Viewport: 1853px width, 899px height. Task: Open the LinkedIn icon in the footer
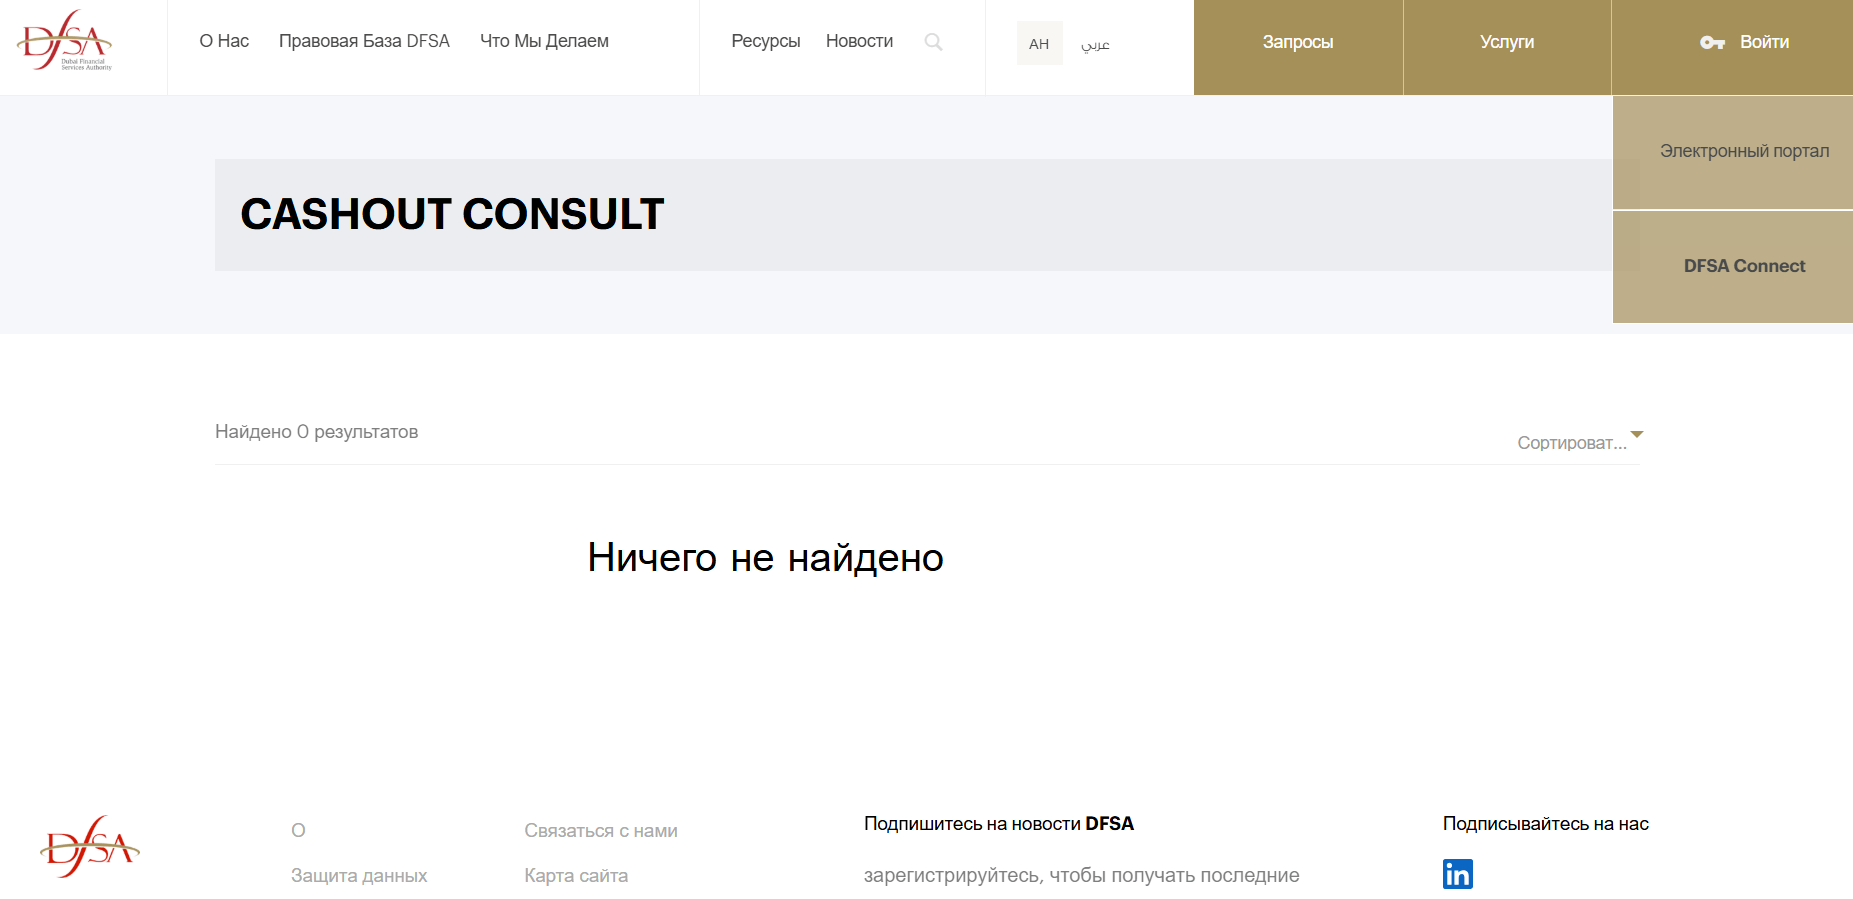point(1457,874)
